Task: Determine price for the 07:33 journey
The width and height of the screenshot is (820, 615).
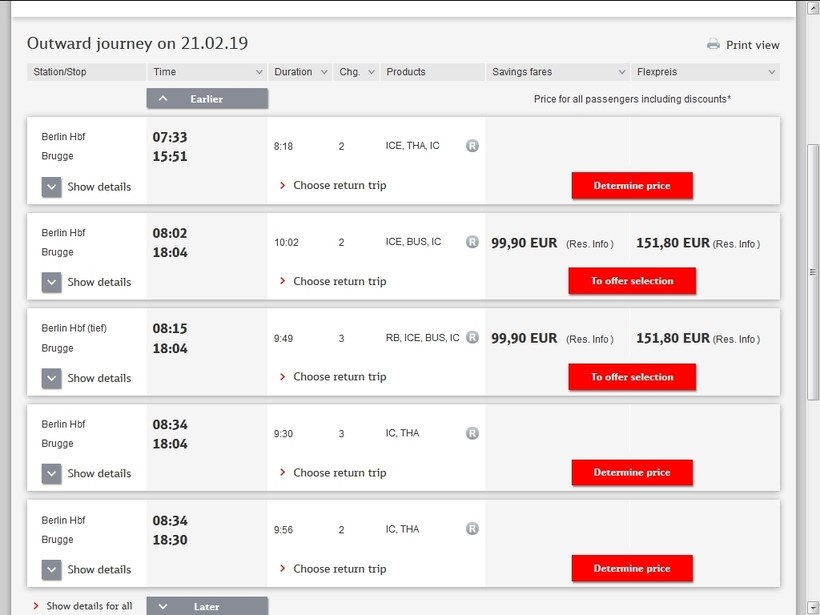Action: point(632,186)
